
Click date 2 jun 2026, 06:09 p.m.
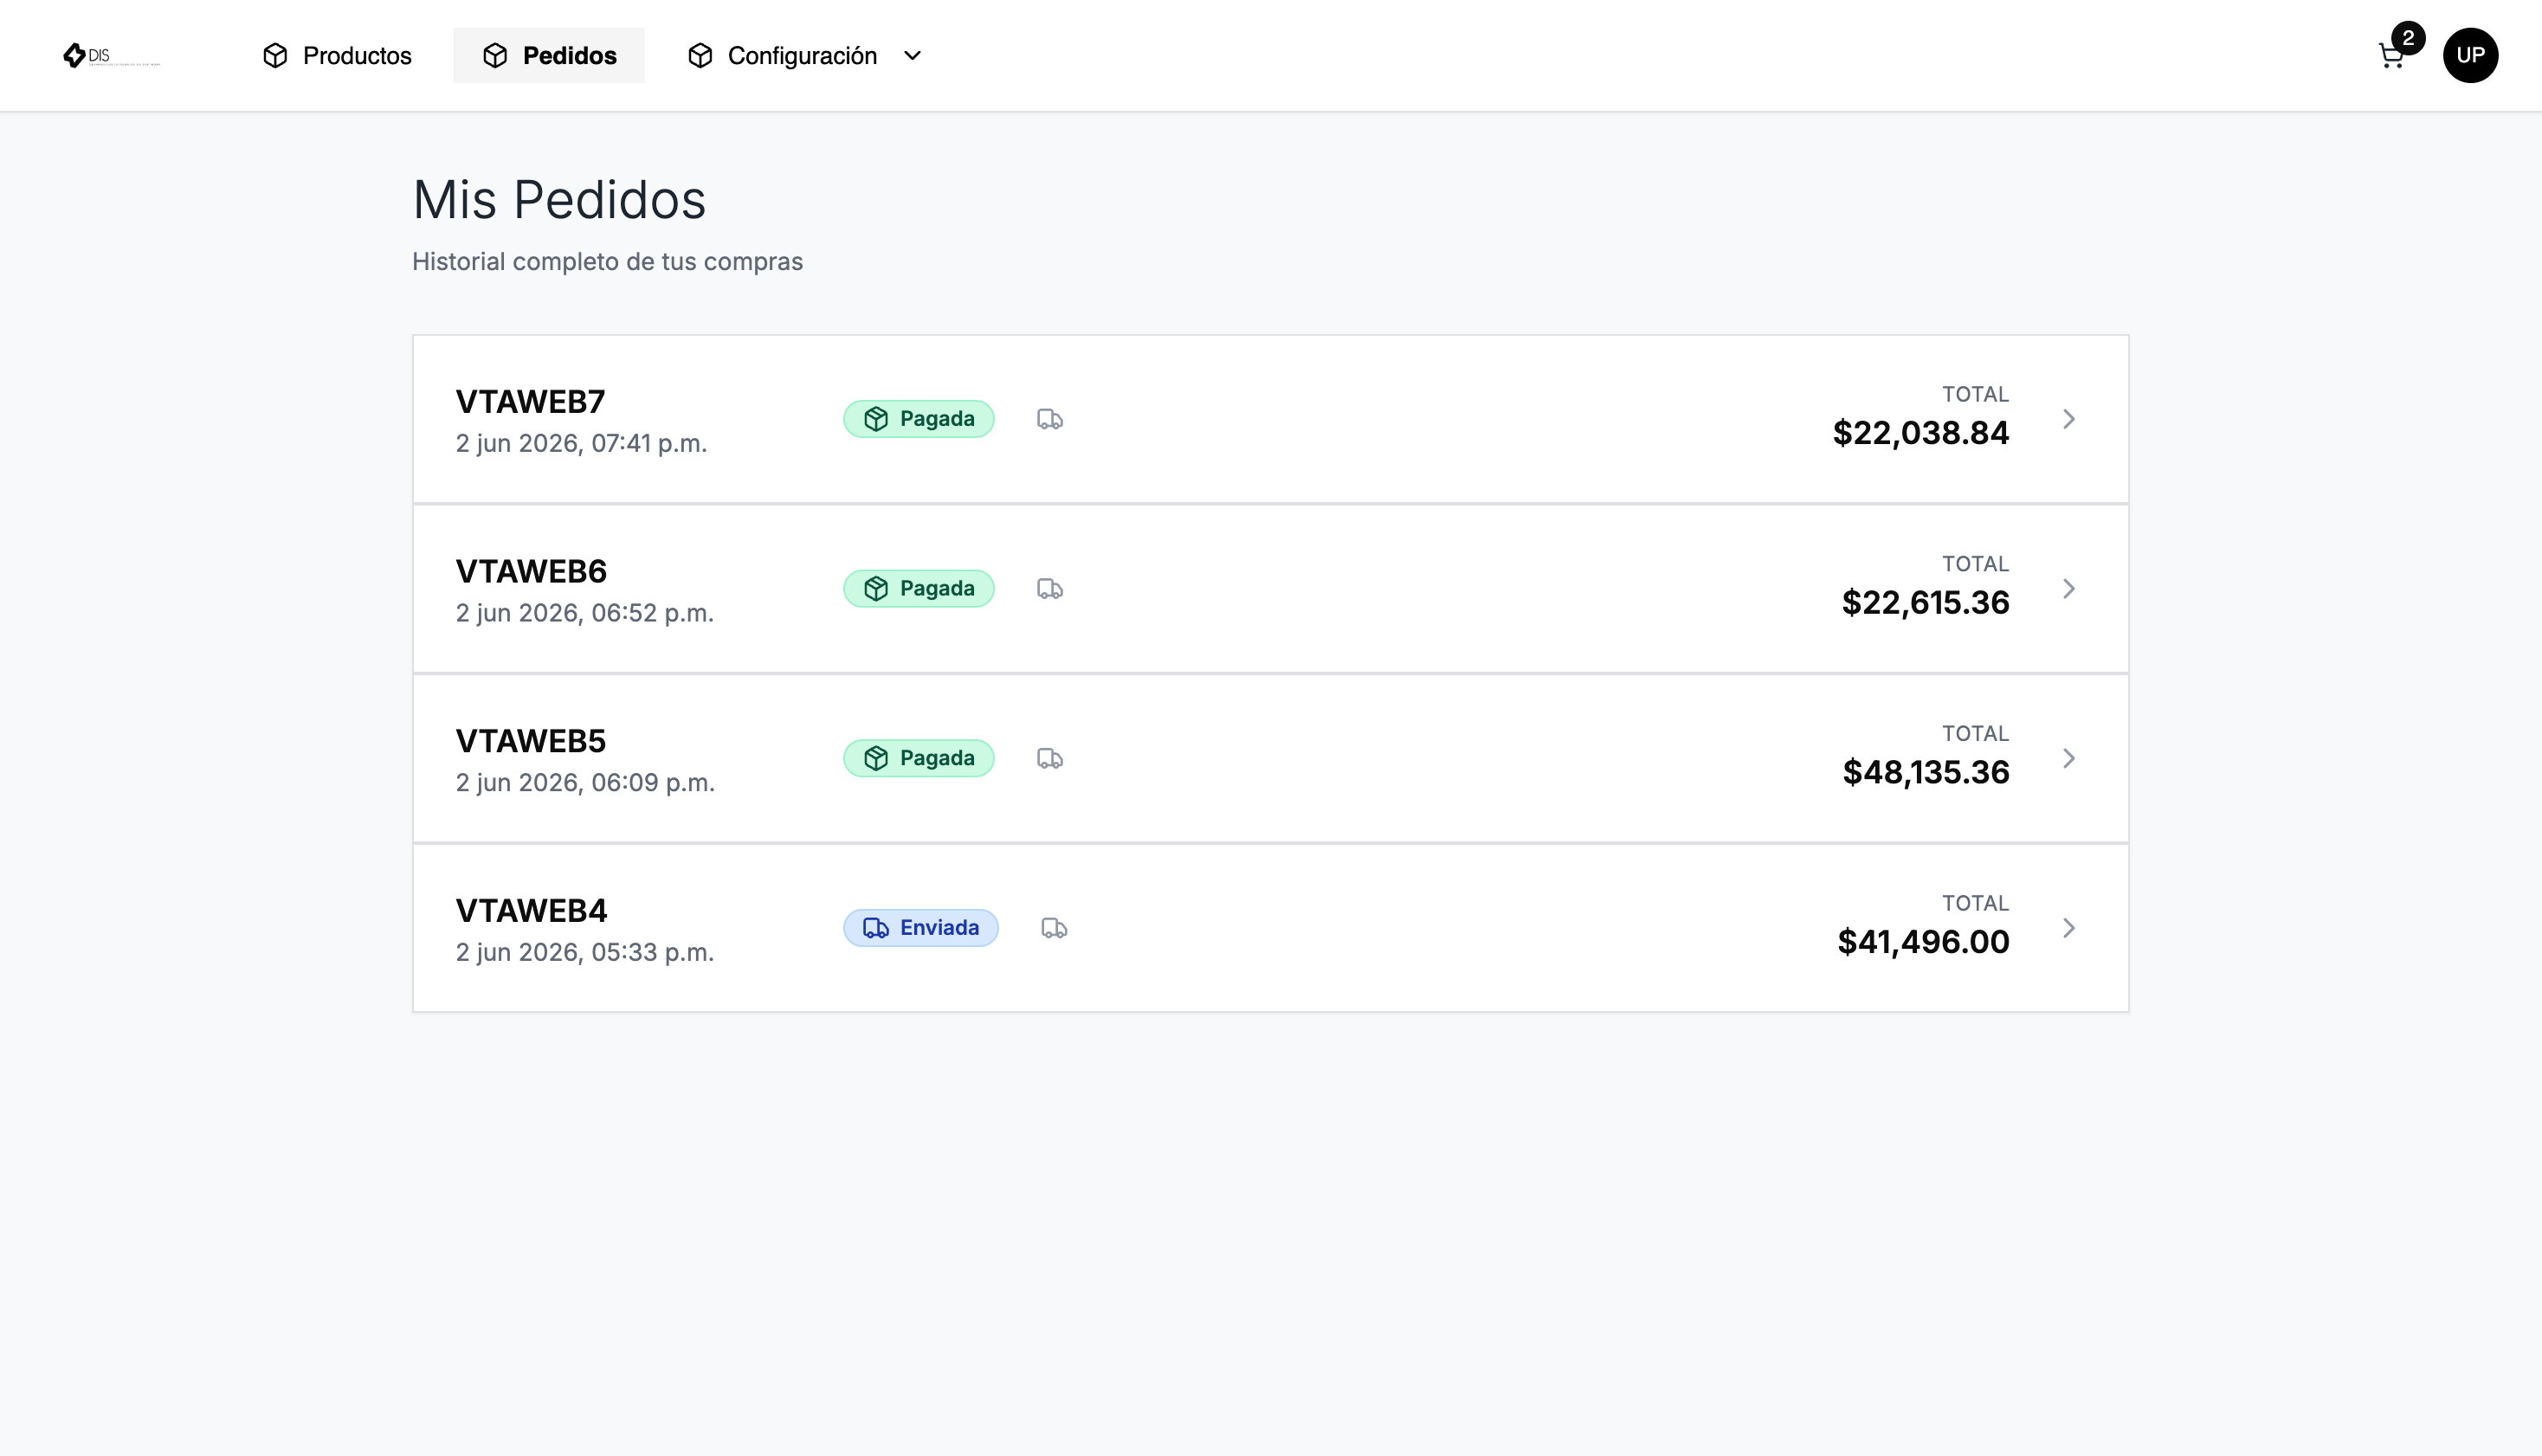point(585,783)
